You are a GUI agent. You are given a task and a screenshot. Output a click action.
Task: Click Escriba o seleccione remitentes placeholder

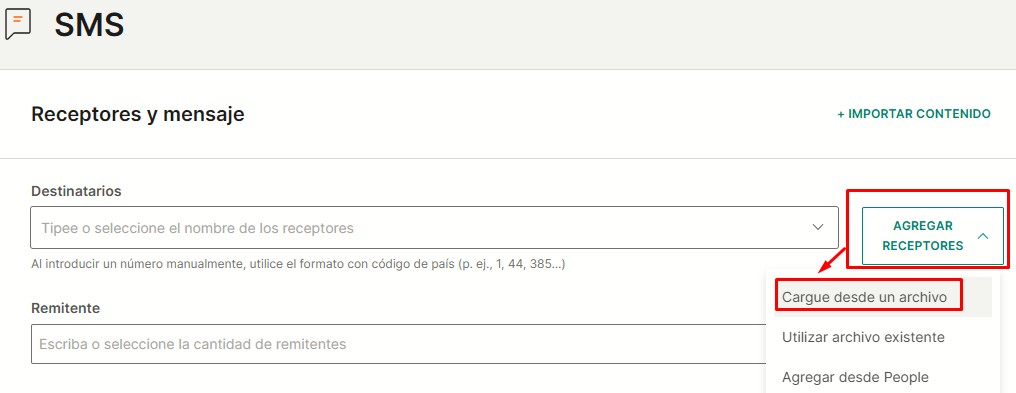point(192,344)
